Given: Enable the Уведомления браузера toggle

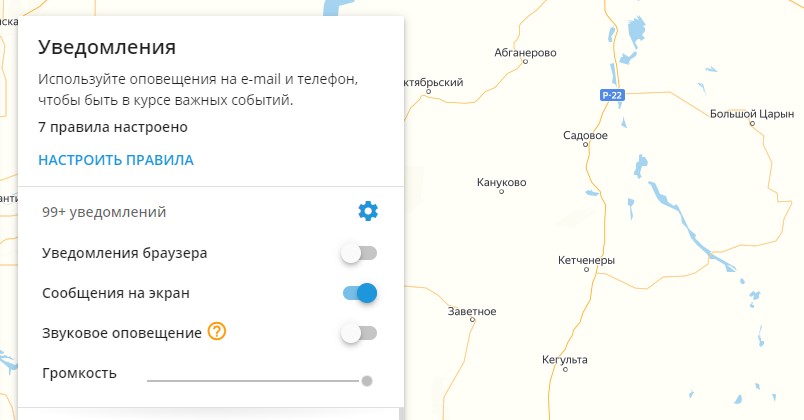Looking at the screenshot, I should click(358, 253).
